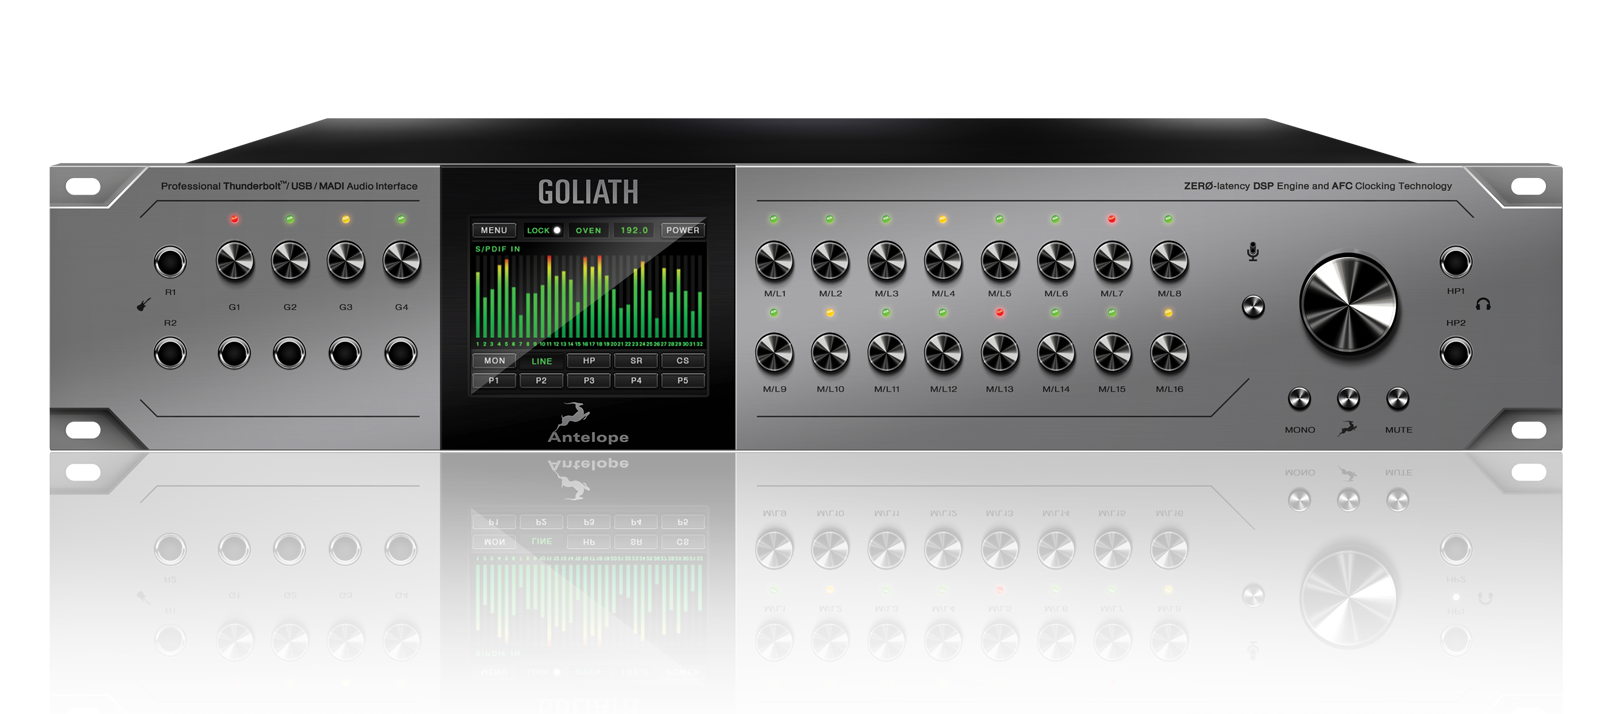This screenshot has width=1600, height=714.
Task: Click the M/L6 gain knob
Action: (x=1056, y=262)
